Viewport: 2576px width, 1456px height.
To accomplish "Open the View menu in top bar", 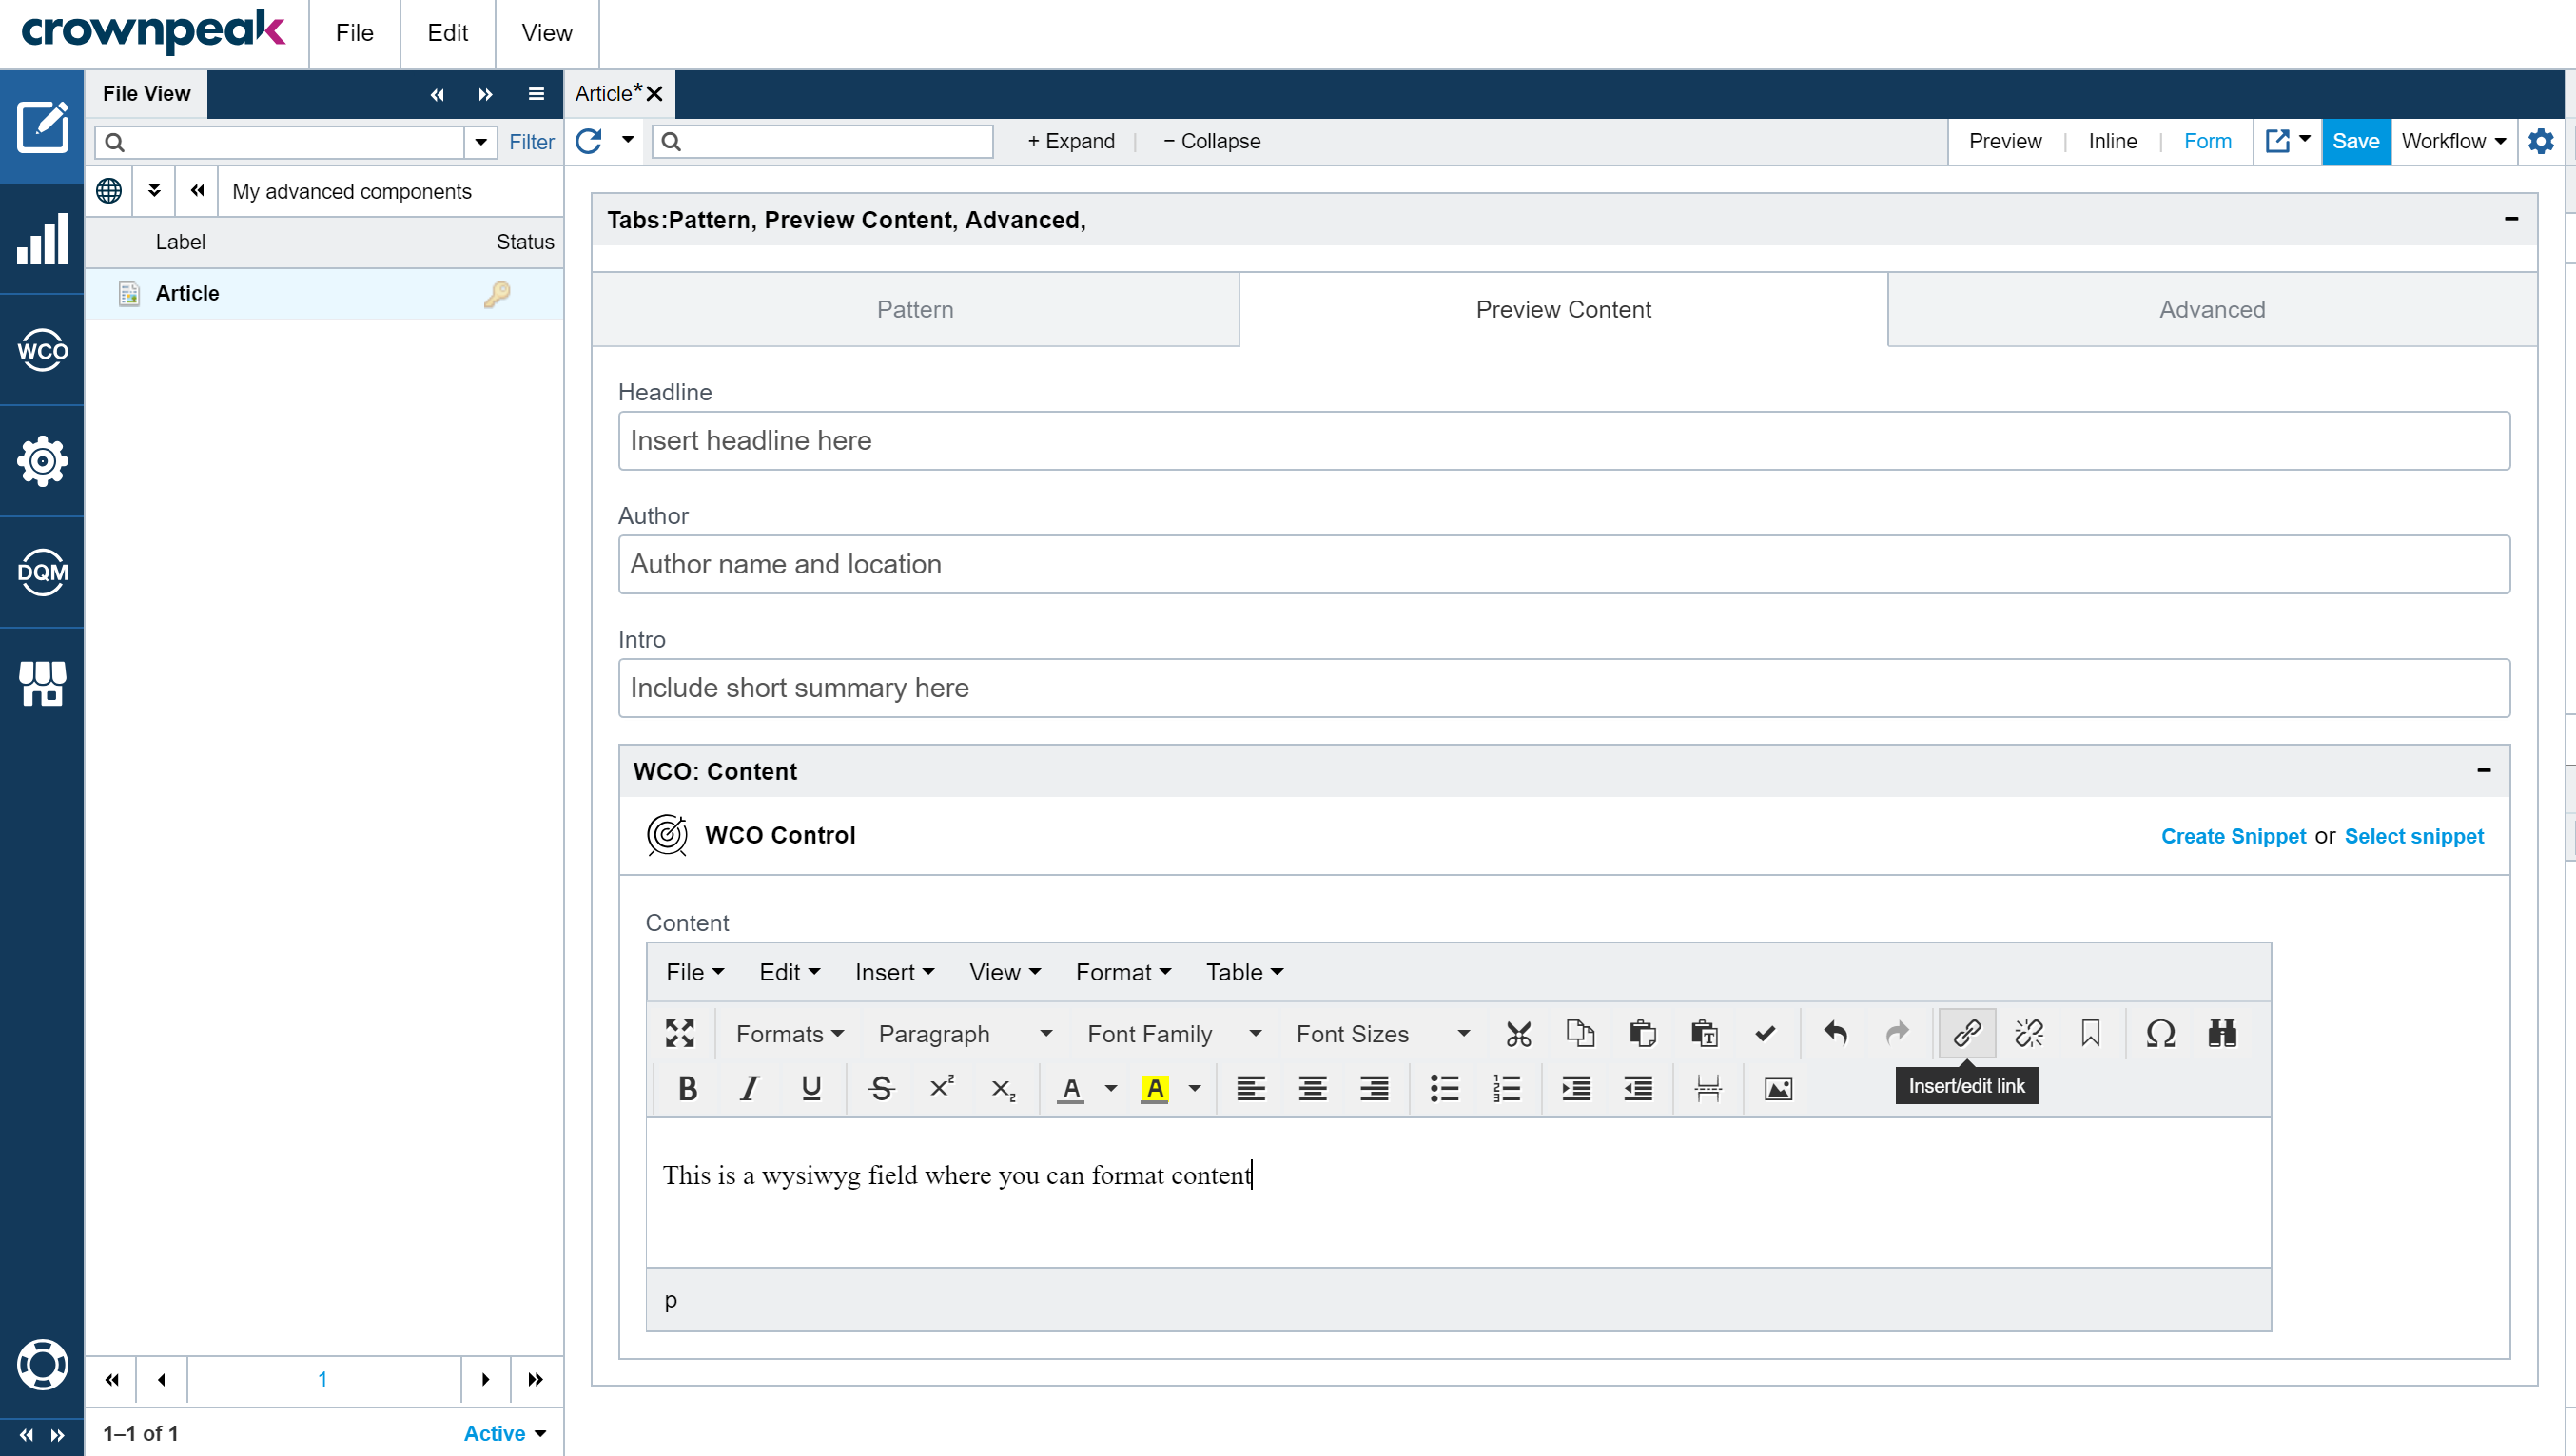I will [547, 33].
